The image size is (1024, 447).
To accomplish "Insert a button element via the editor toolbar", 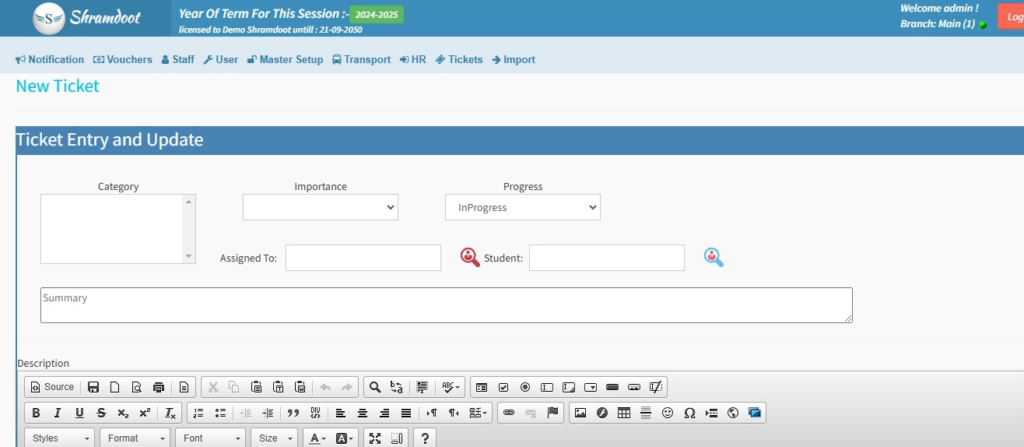I will click(612, 387).
